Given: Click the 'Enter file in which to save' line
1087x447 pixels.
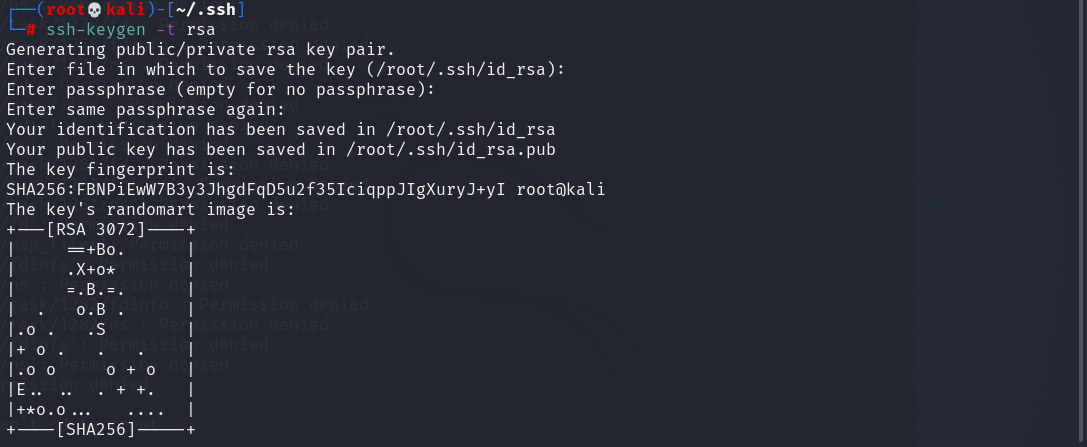Looking at the screenshot, I should (285, 69).
